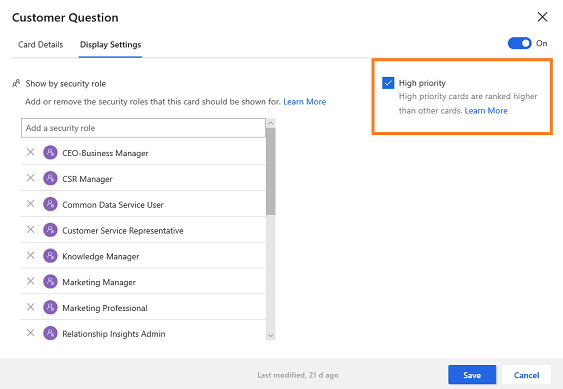Click the Relationship Insights Admin avatar icon
This screenshot has width=563, height=389.
coord(50,334)
